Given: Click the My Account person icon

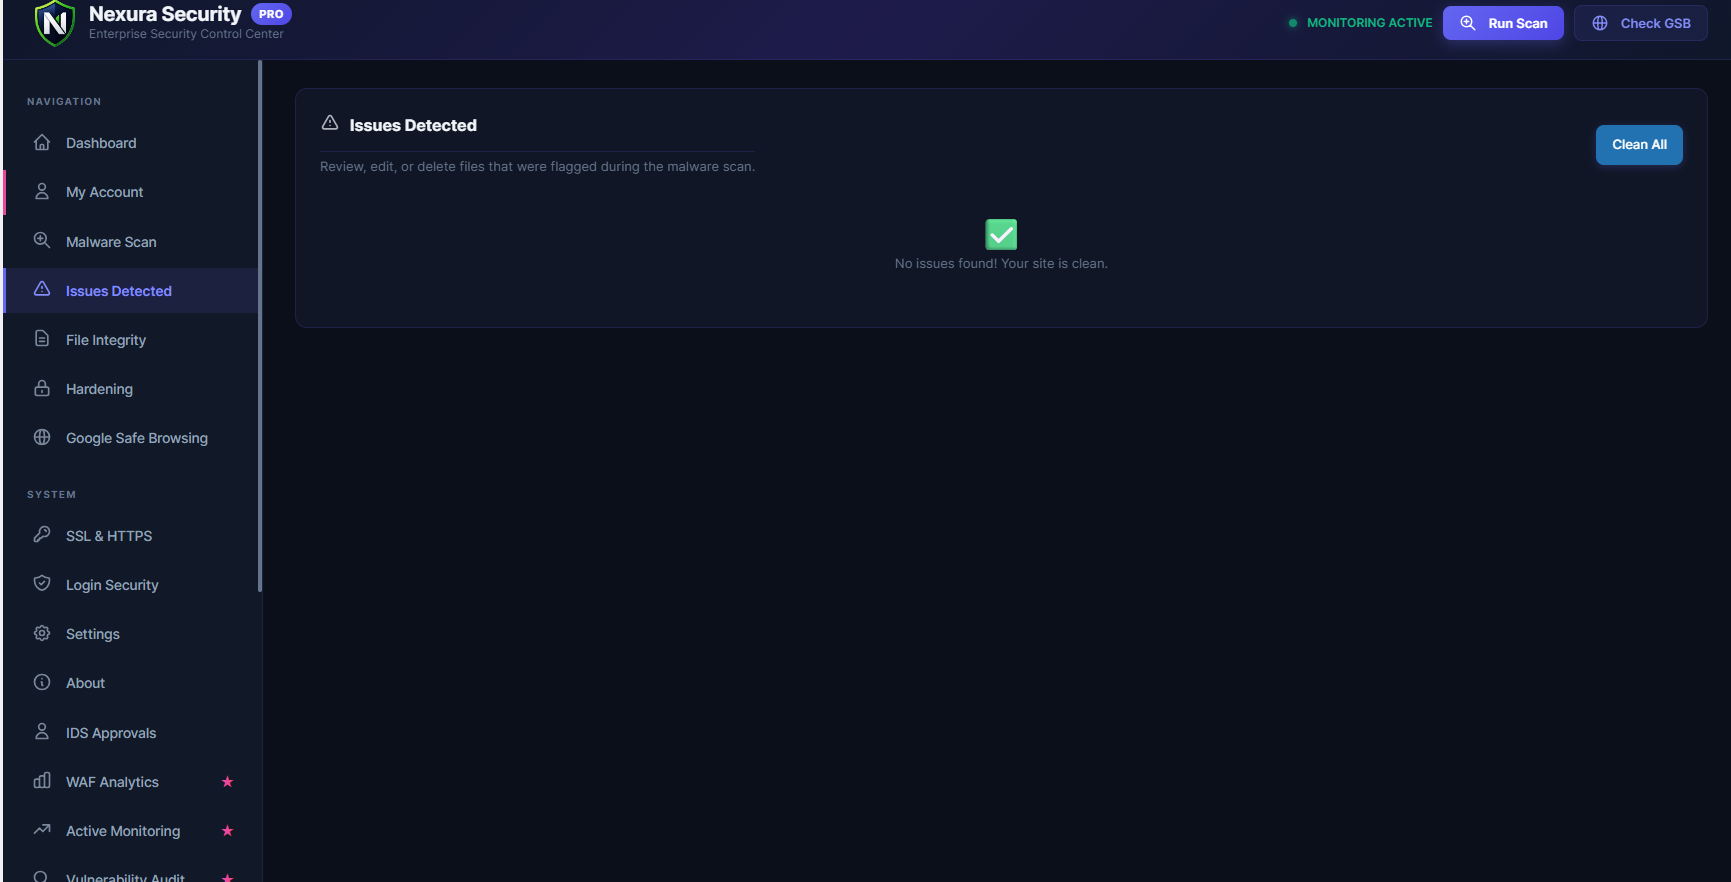Looking at the screenshot, I should click(42, 191).
